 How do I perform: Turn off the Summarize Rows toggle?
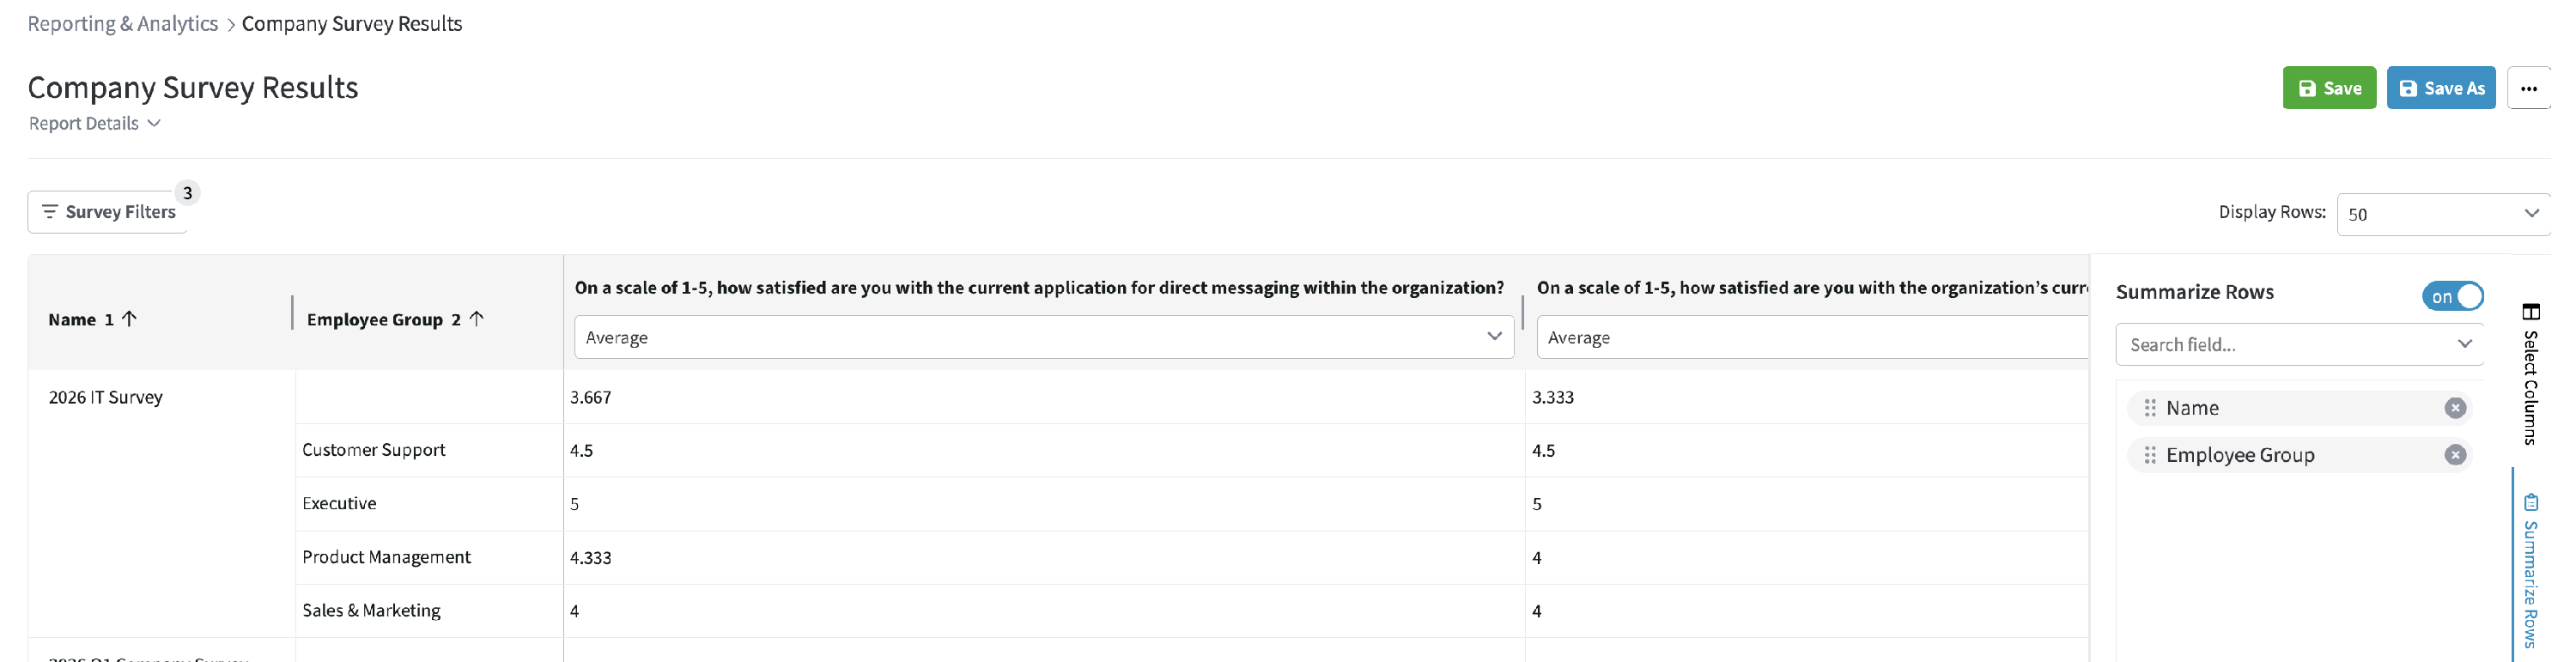(x=2452, y=296)
